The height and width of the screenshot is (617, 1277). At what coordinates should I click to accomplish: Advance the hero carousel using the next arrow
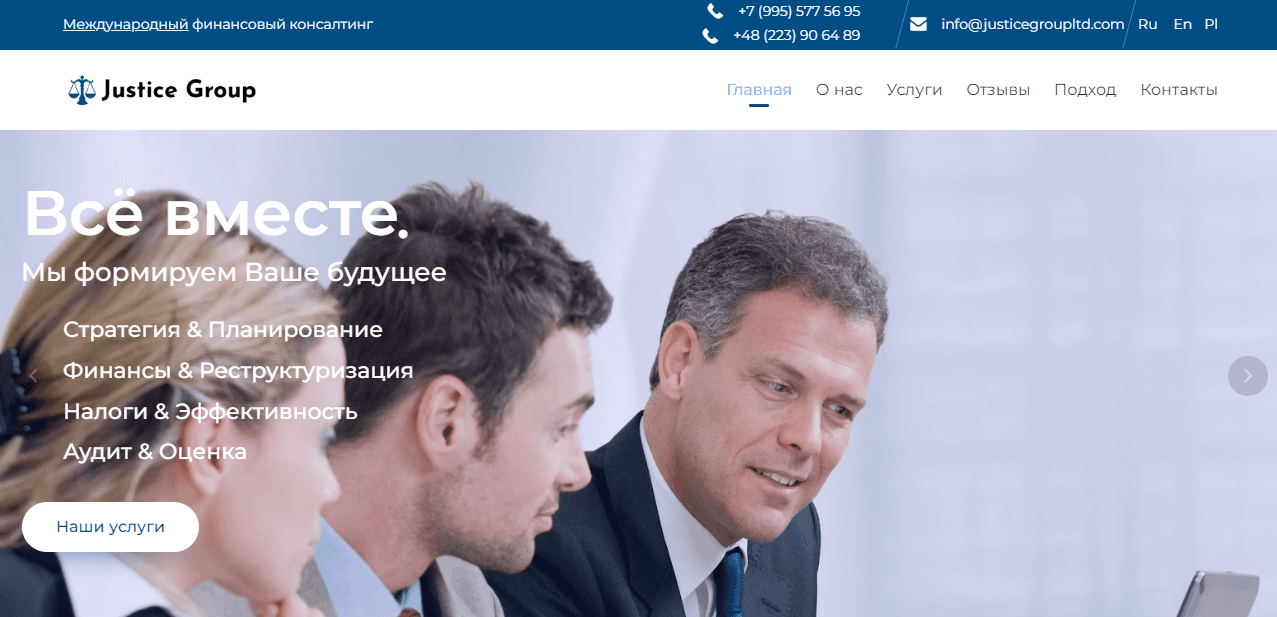pos(1246,375)
